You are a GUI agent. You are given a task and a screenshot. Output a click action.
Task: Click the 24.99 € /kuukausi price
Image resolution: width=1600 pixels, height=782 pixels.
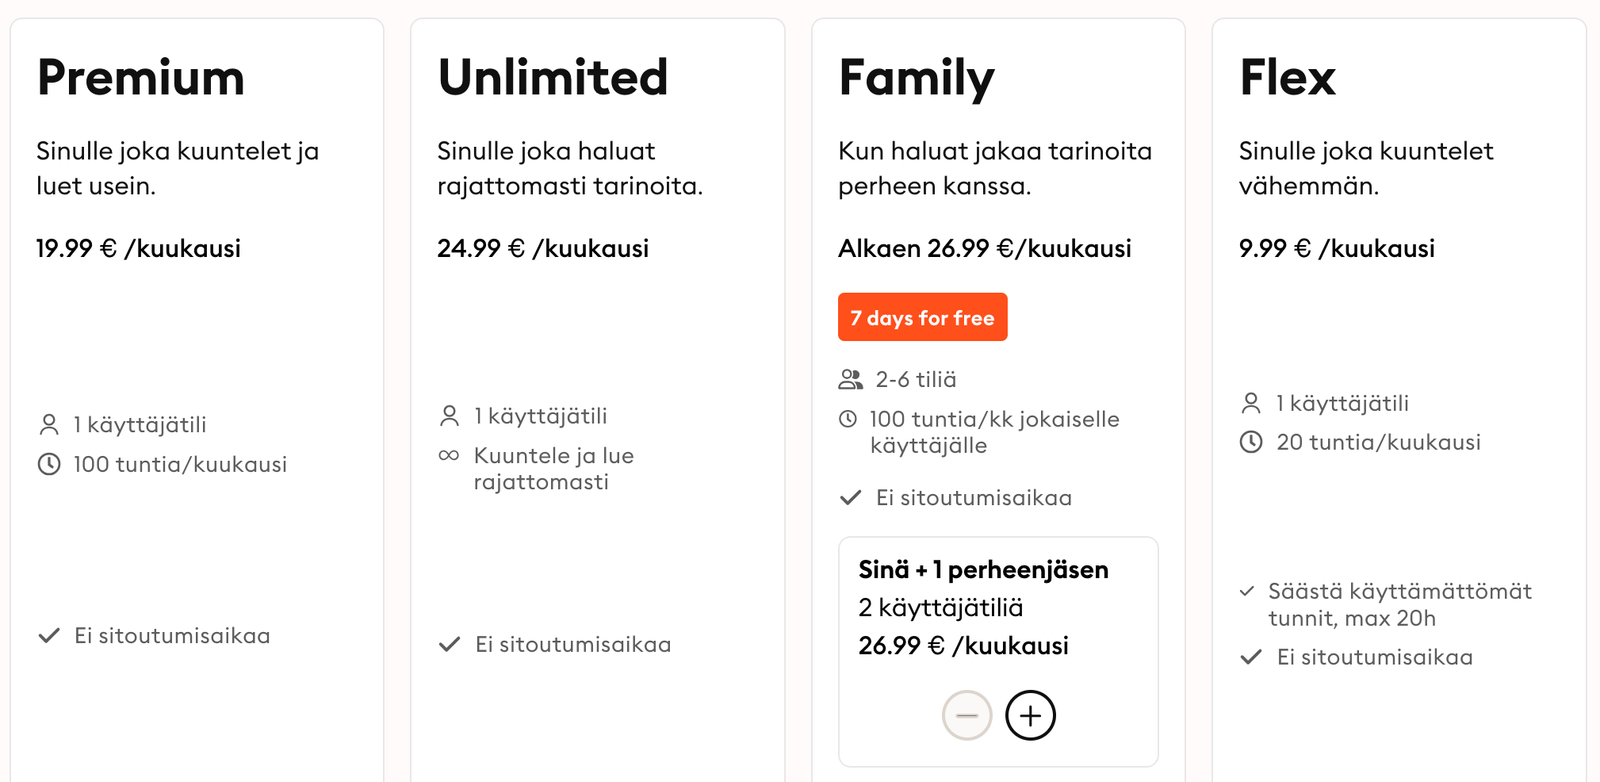[543, 248]
